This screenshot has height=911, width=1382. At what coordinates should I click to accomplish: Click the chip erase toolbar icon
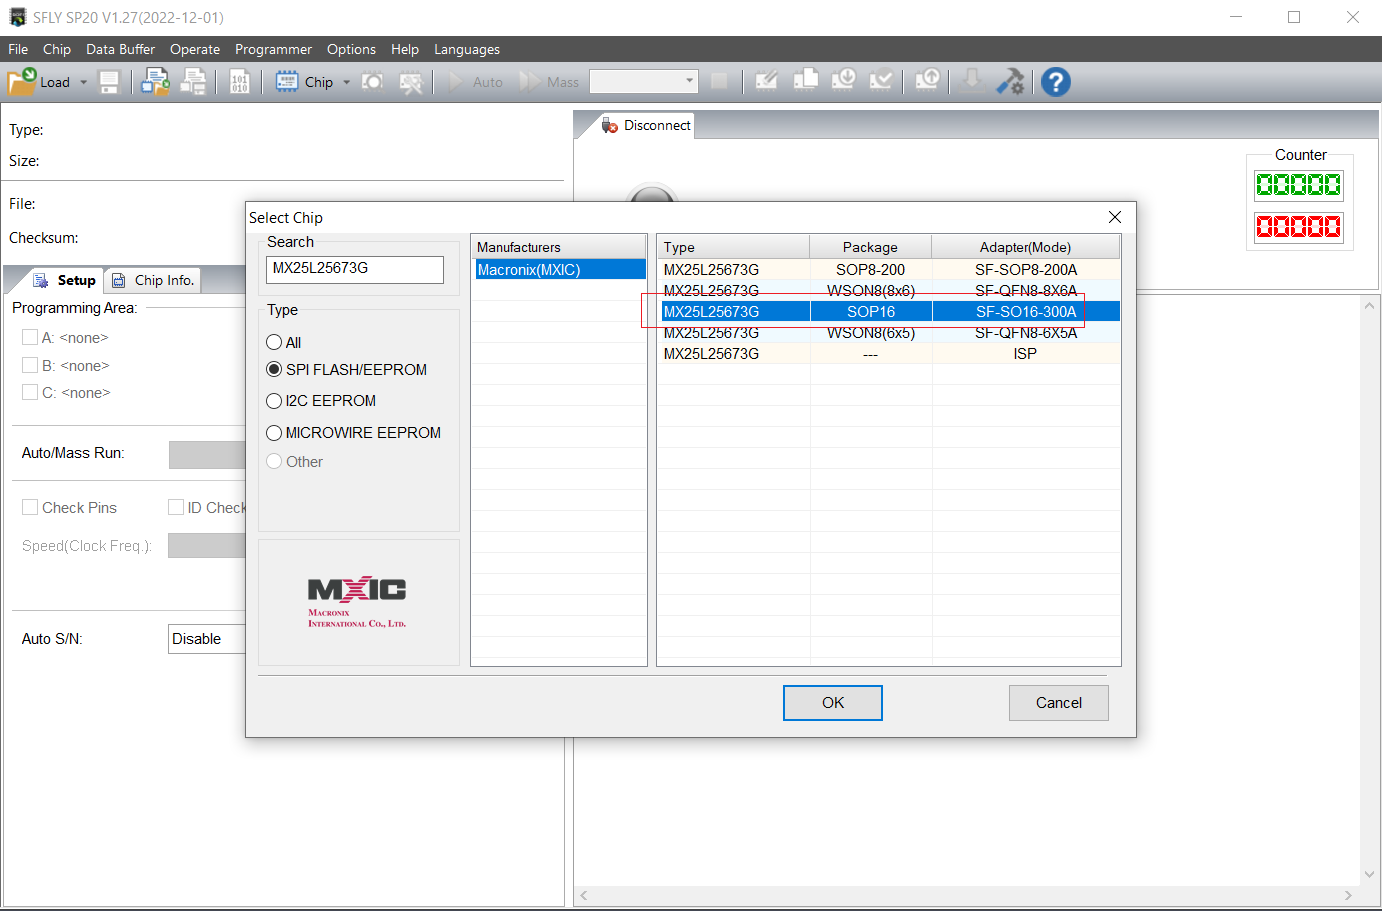pos(767,81)
